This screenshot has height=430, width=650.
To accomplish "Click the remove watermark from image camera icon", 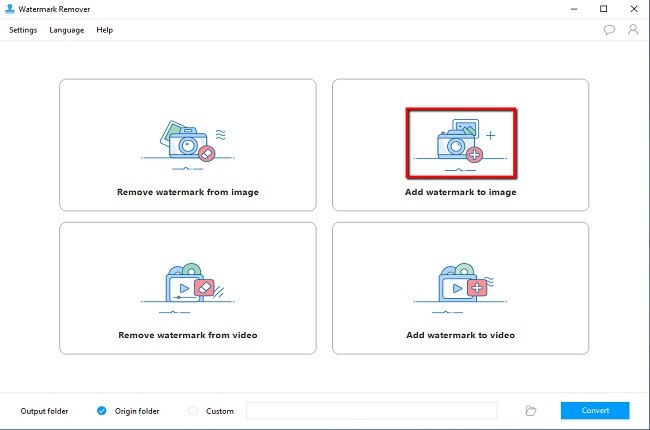I will (187, 142).
